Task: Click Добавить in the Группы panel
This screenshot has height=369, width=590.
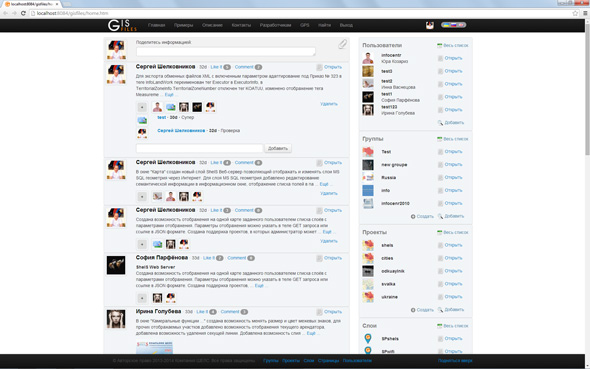Action: [x=454, y=216]
